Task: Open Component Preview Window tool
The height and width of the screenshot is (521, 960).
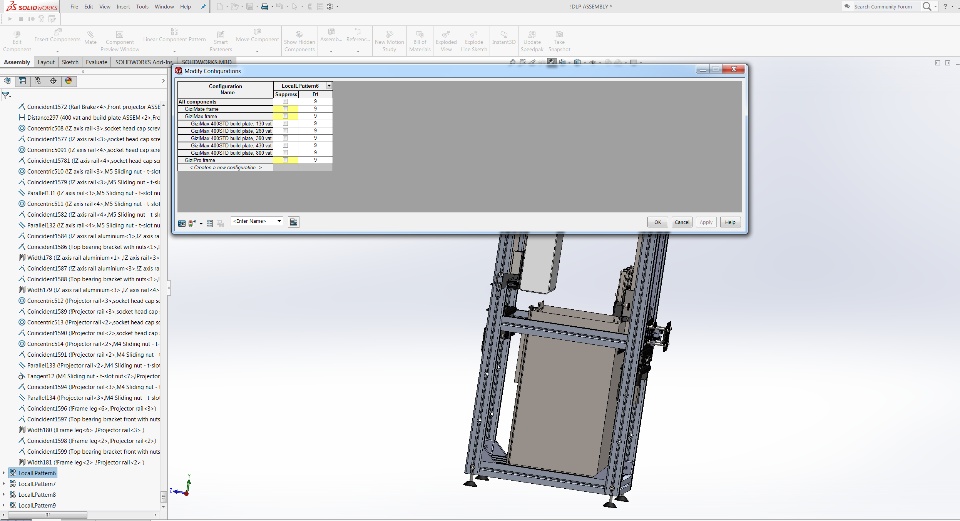Action: (119, 42)
